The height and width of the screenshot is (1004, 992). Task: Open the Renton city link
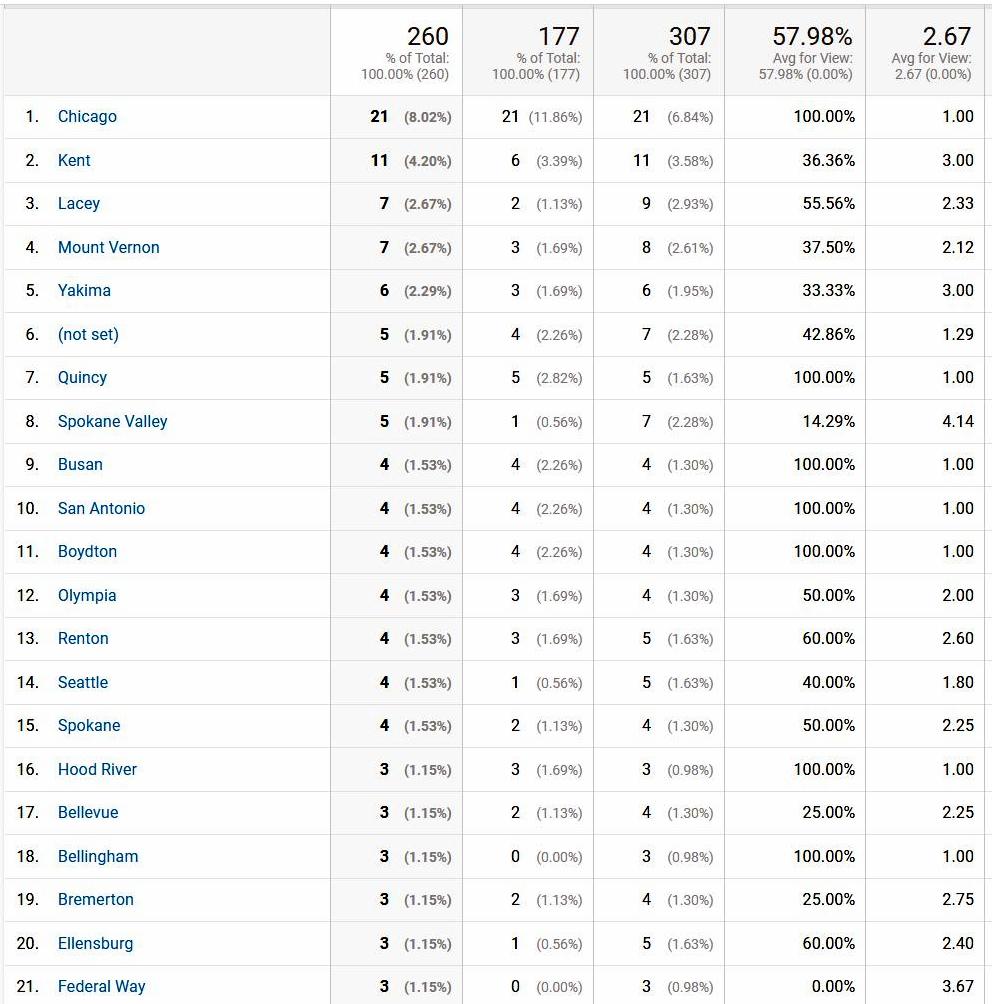83,639
